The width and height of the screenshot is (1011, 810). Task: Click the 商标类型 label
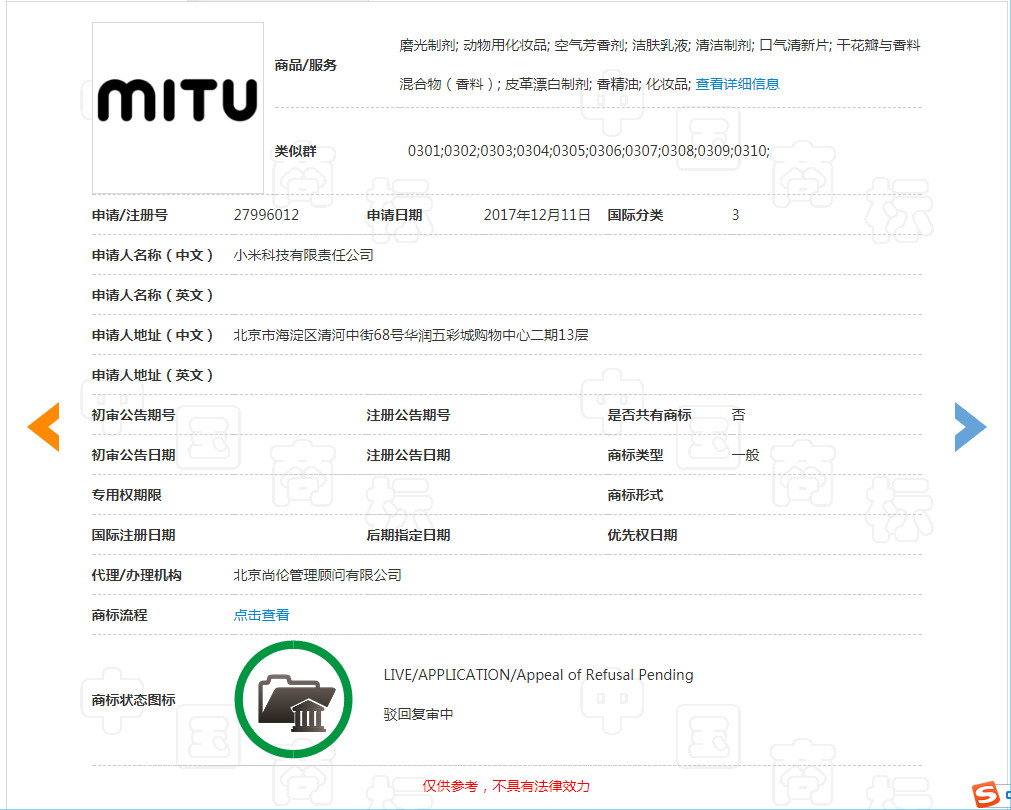coord(635,455)
